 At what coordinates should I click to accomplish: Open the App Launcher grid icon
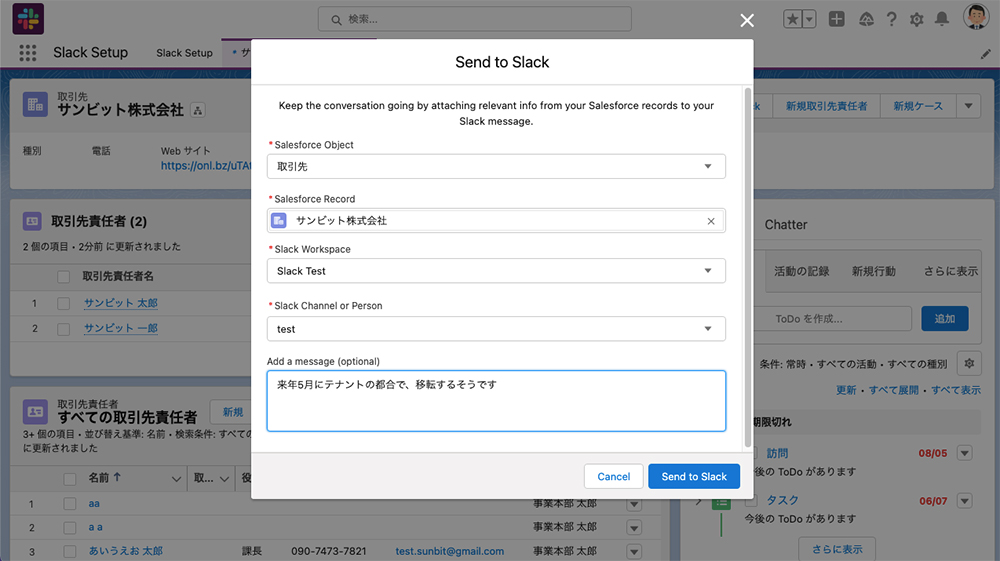(x=27, y=53)
